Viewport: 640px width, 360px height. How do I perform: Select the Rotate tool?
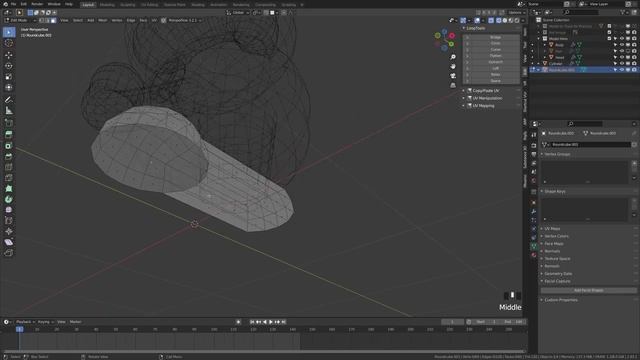click(9, 66)
